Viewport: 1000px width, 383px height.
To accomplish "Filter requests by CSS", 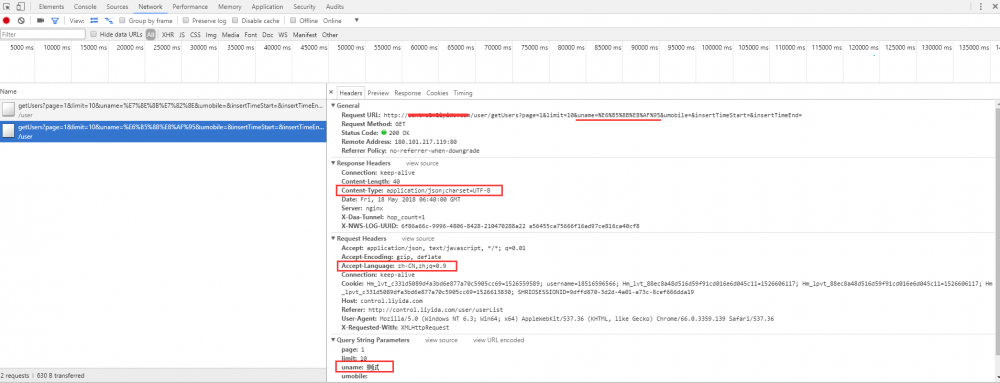I will 195,34.
